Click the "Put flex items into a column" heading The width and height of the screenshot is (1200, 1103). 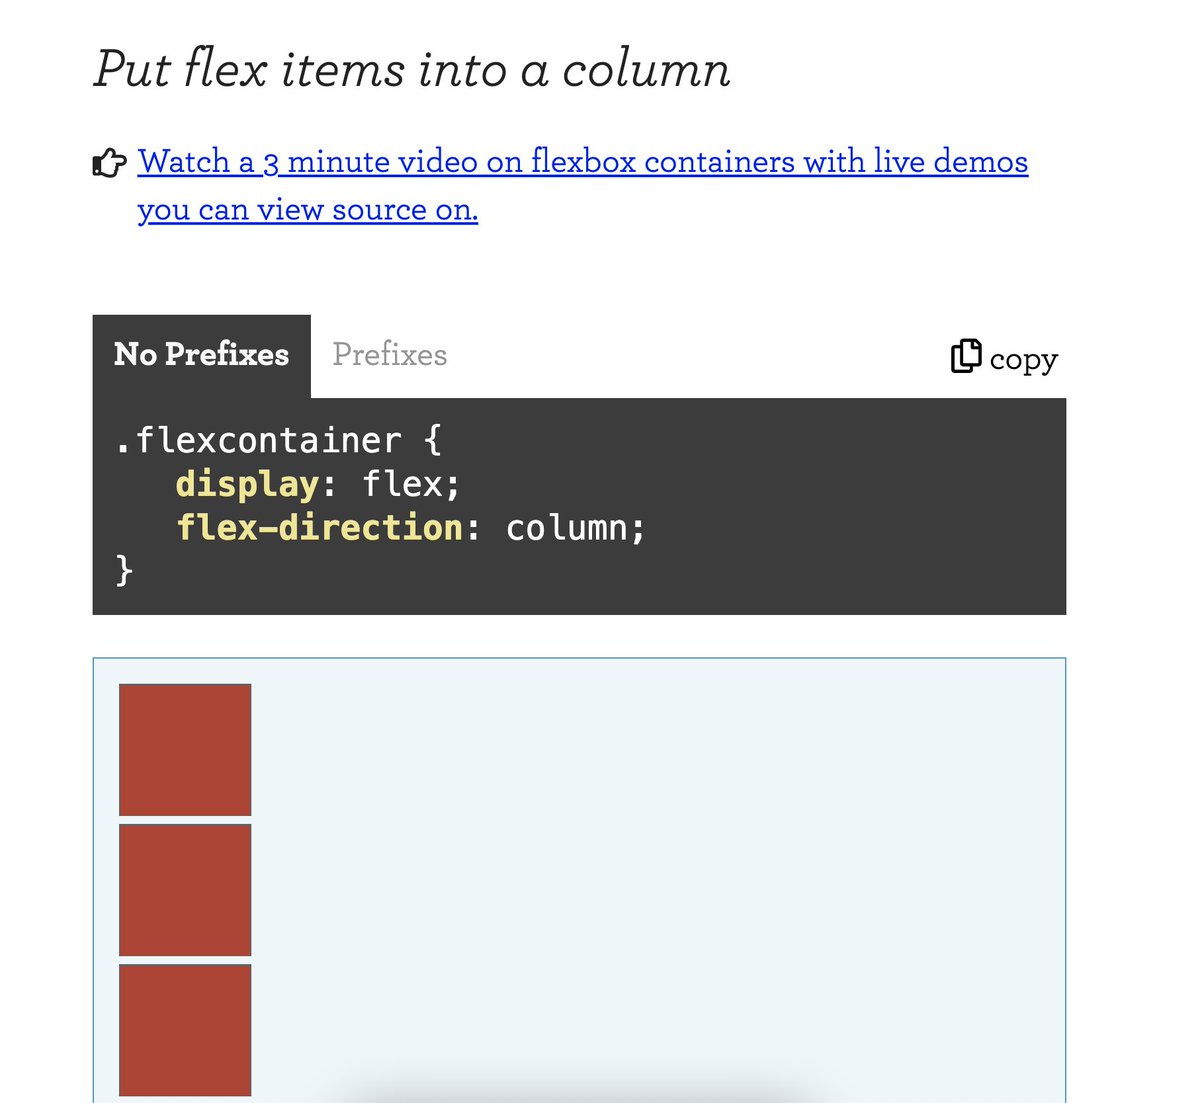click(412, 70)
